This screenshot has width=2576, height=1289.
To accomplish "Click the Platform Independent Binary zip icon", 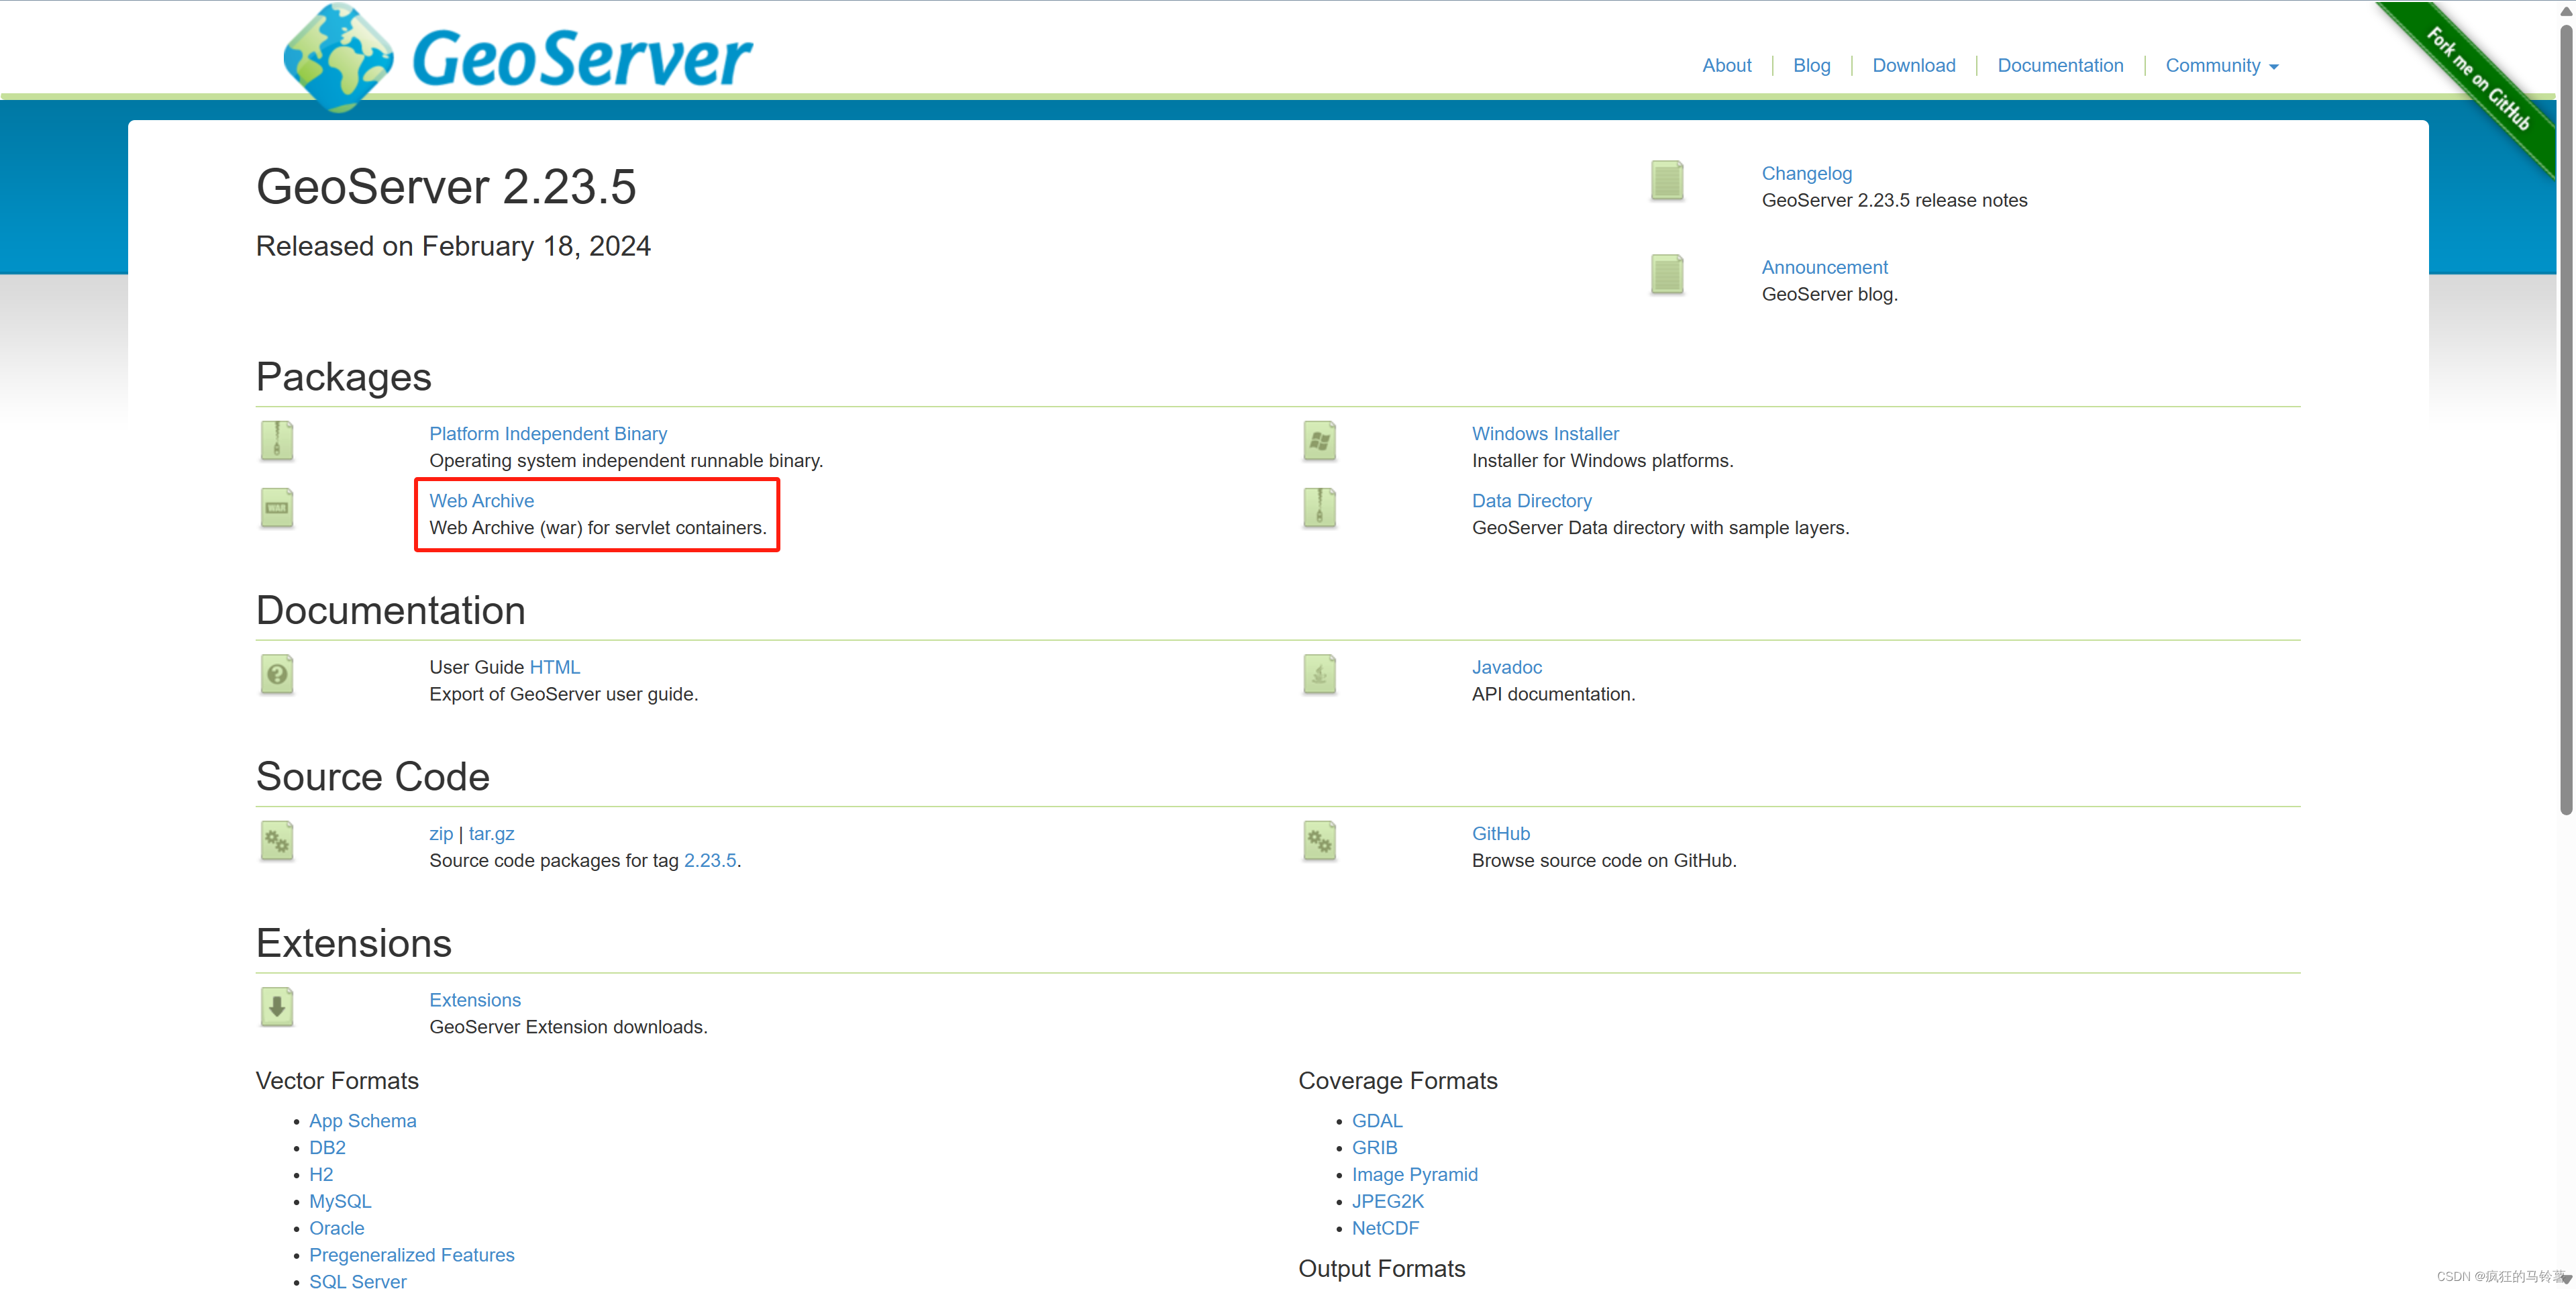I will (x=277, y=441).
